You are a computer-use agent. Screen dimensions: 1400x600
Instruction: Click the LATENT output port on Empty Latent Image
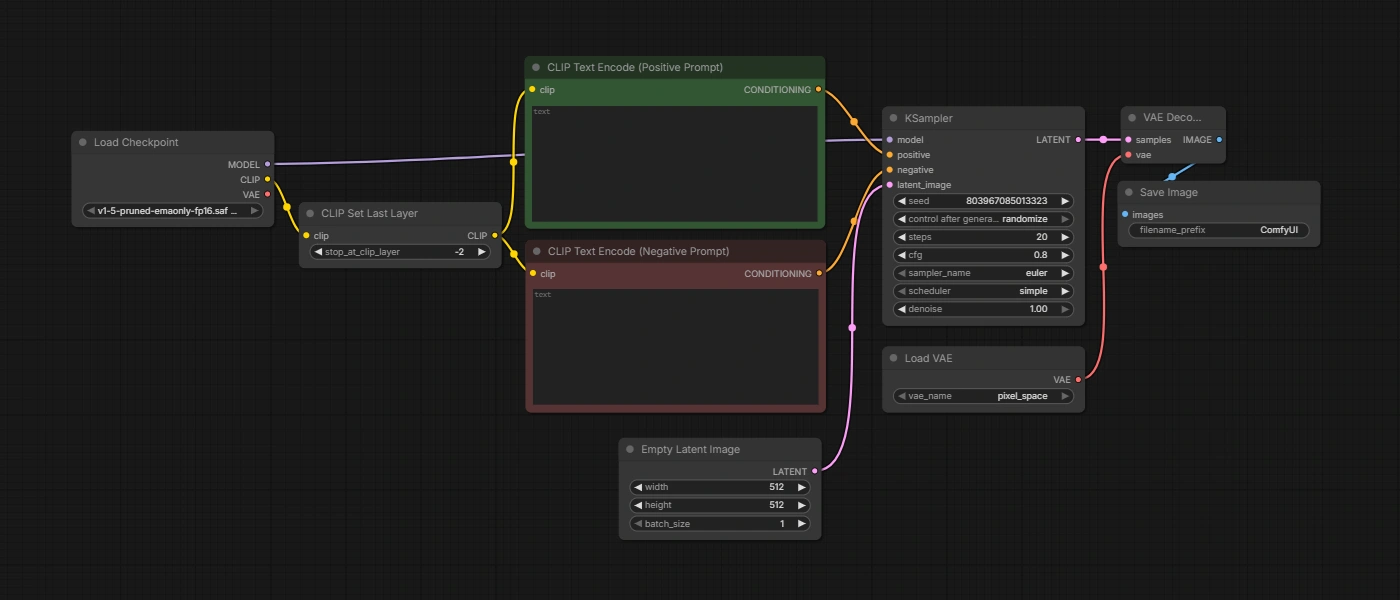pyautogui.click(x=815, y=471)
